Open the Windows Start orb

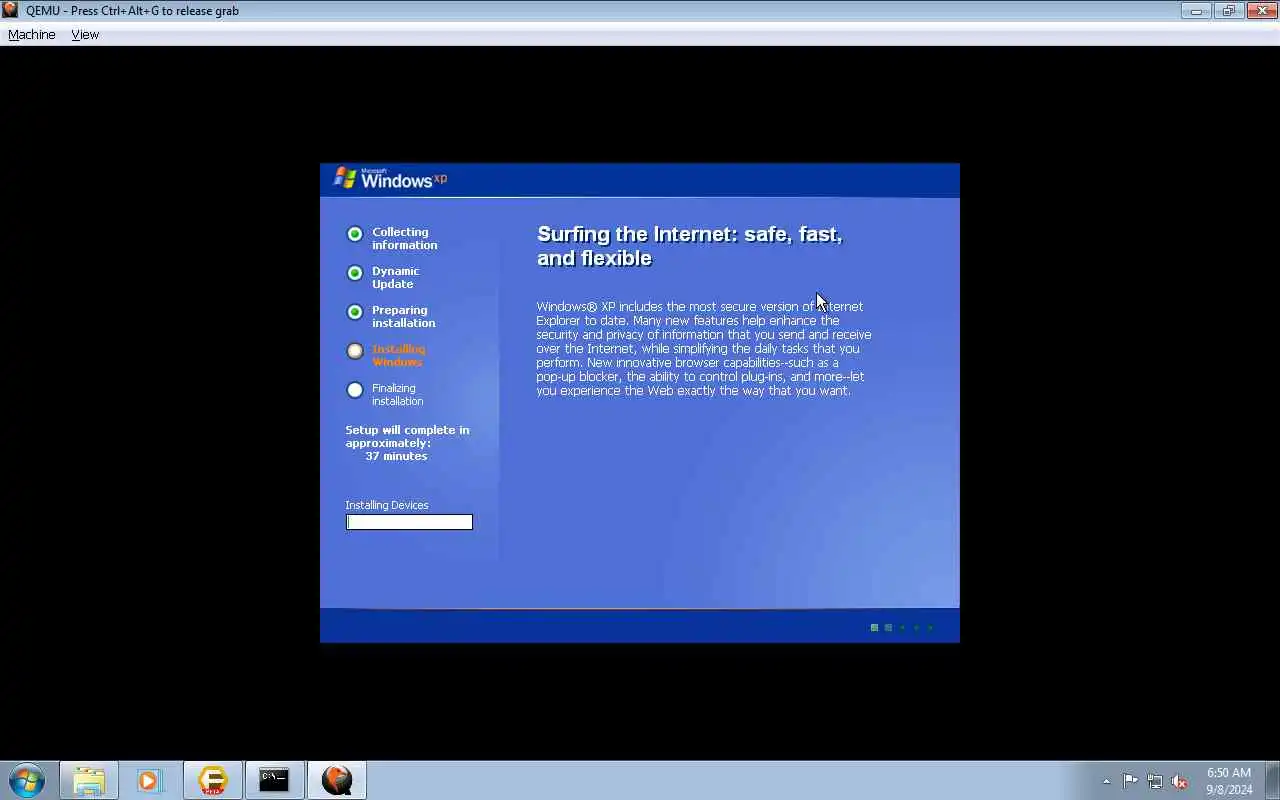click(27, 780)
